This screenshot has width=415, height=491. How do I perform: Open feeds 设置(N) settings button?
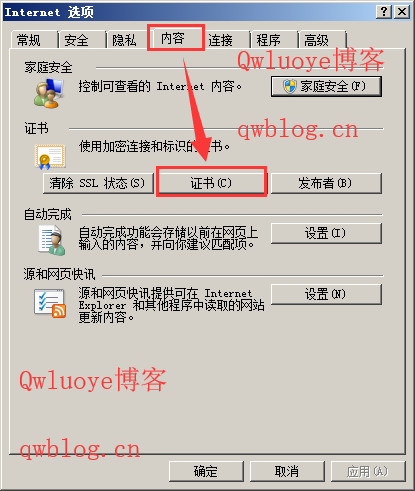pyautogui.click(x=326, y=294)
